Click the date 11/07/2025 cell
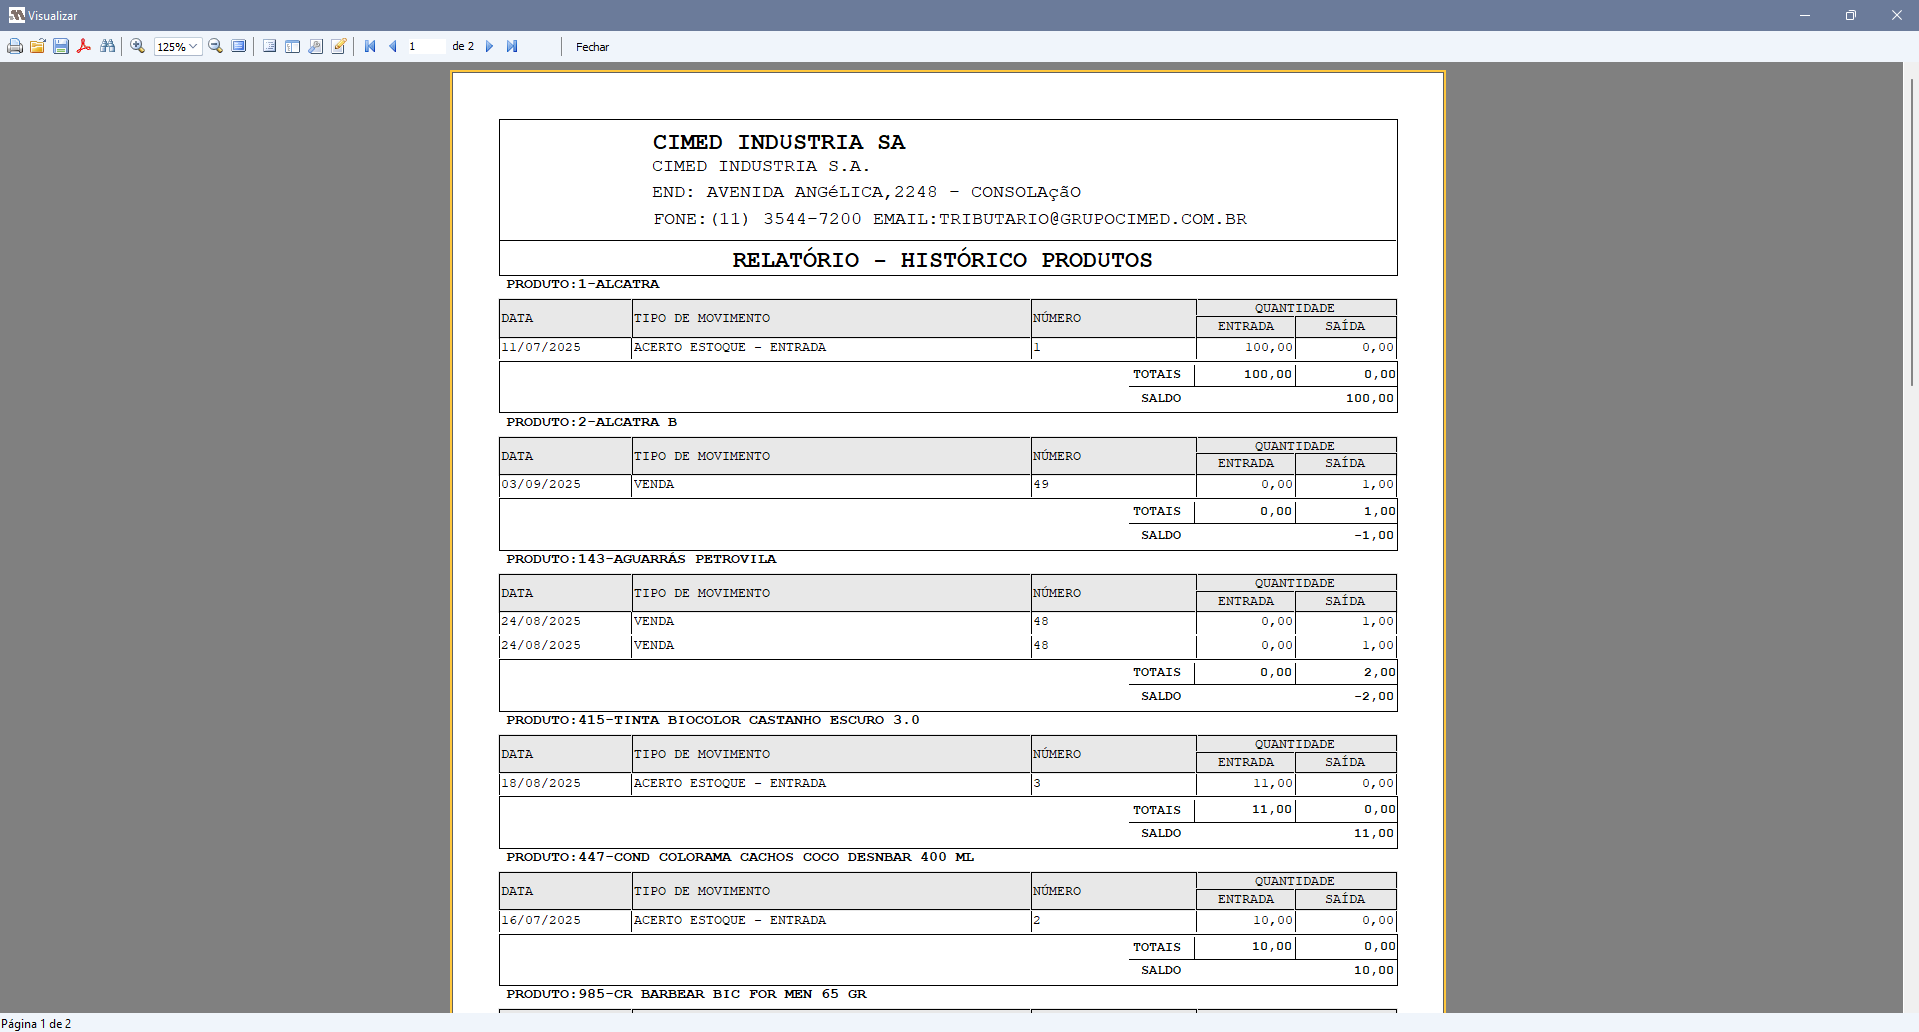Image resolution: width=1919 pixels, height=1032 pixels. (541, 348)
